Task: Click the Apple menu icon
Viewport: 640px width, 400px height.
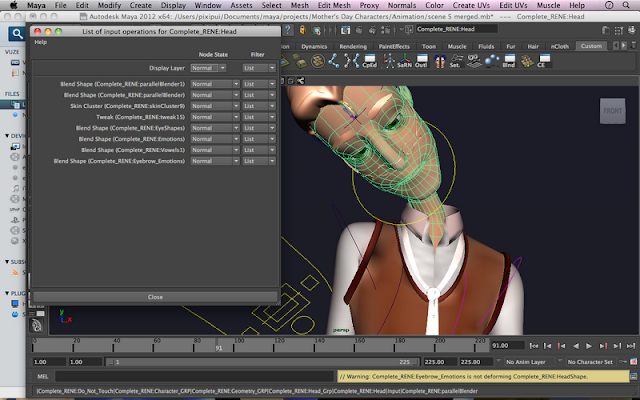Action: tap(13, 5)
